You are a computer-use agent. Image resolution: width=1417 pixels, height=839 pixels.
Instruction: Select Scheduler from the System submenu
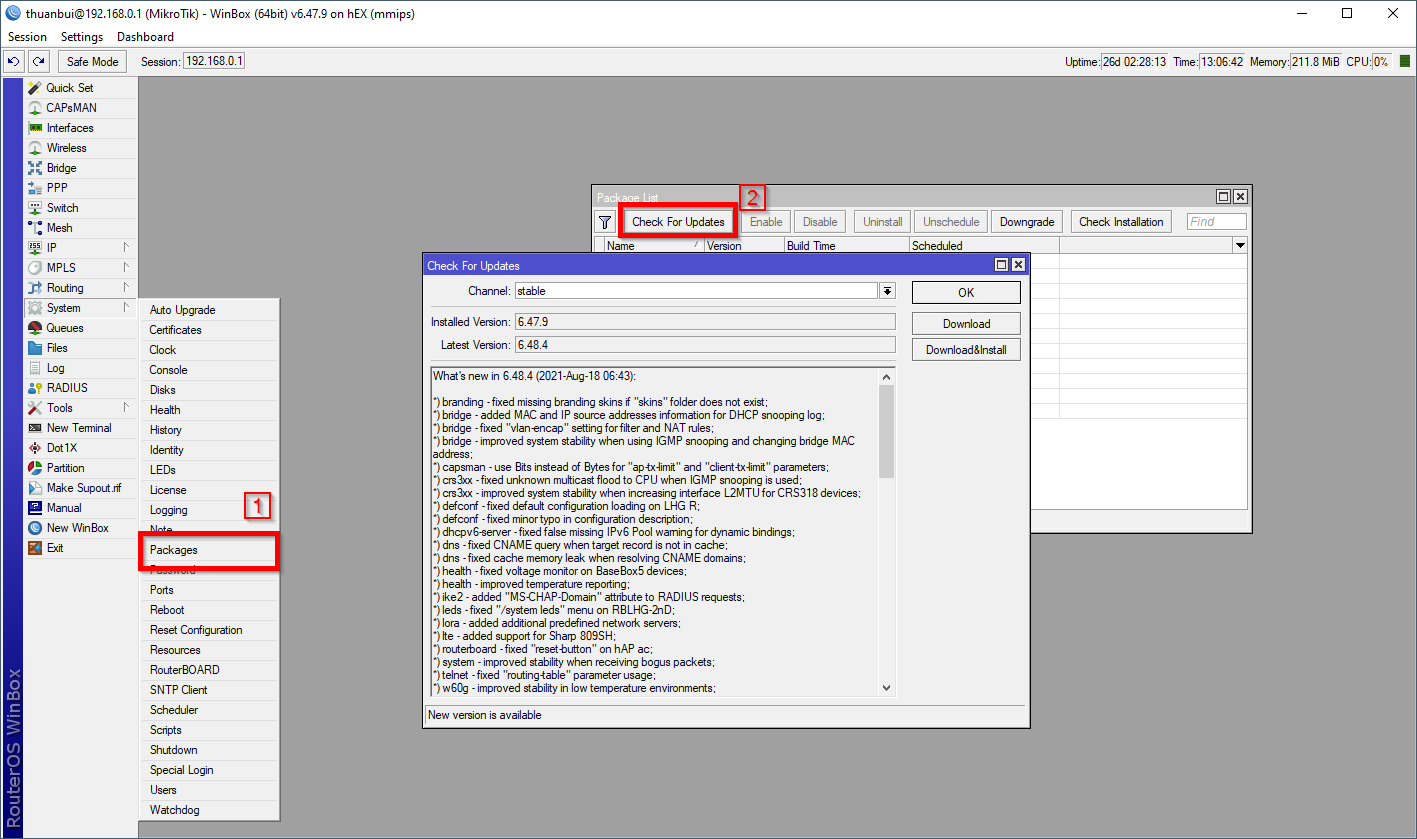tap(174, 710)
